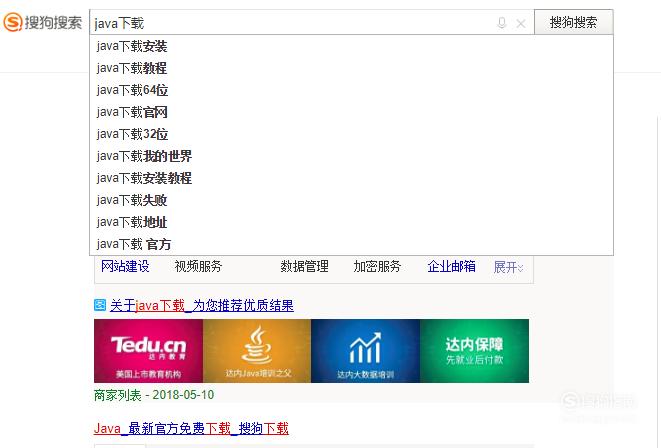
Task: Select suggestion java下载 官方
Action: [351, 244]
